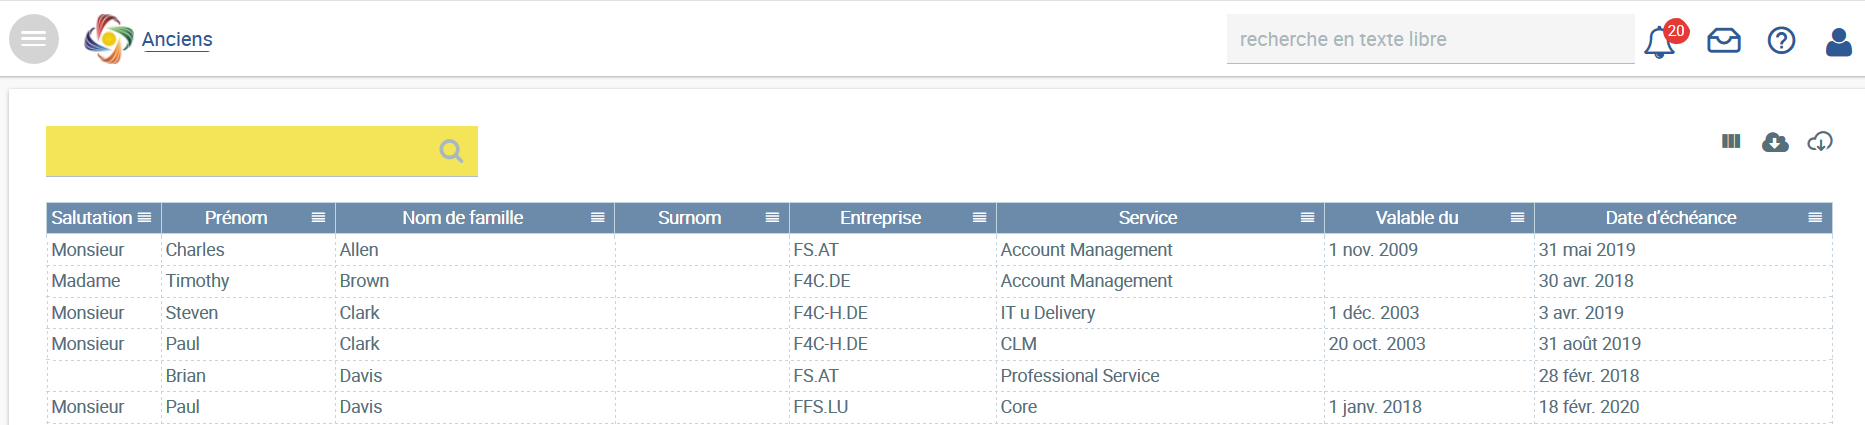Open Date d'échéance column menu
Screen dimensions: 1865x425
coord(1815,217)
